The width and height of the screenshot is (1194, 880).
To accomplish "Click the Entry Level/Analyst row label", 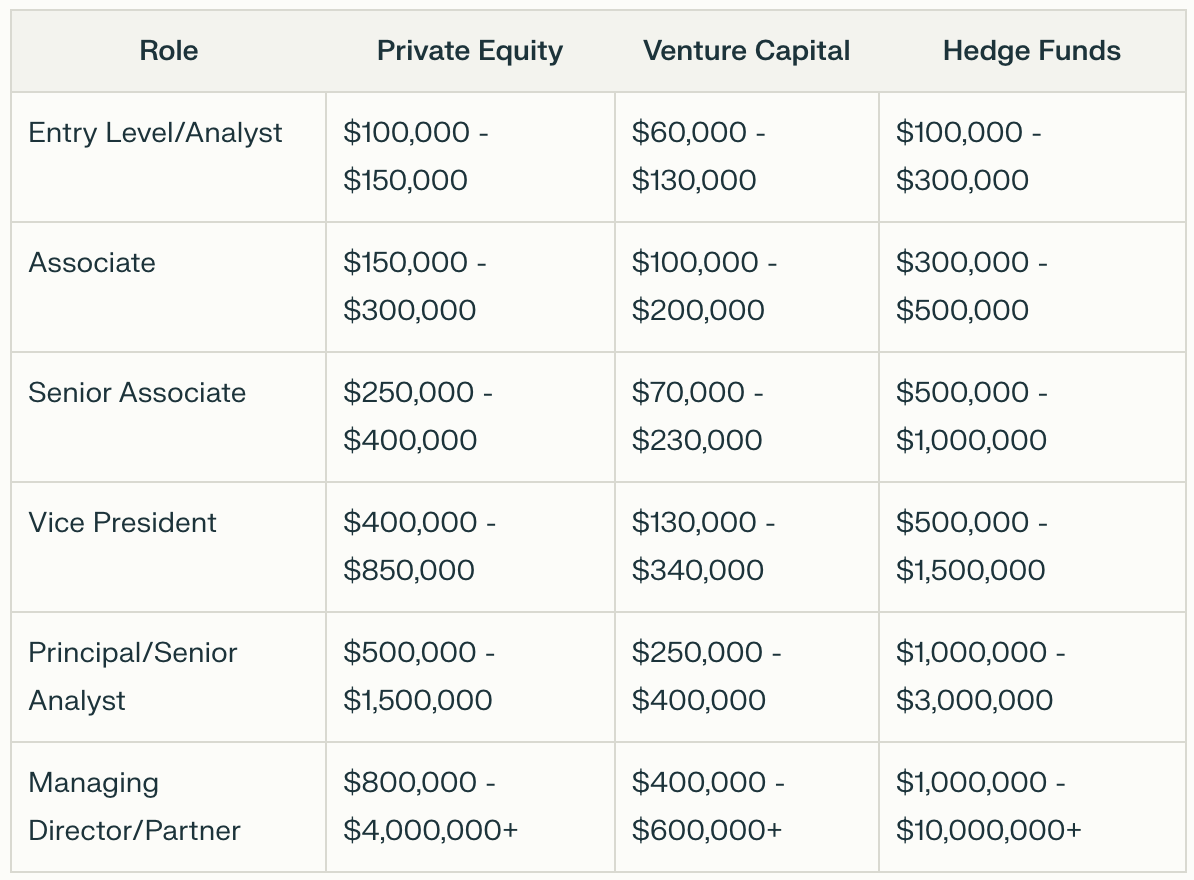I will click(x=155, y=132).
